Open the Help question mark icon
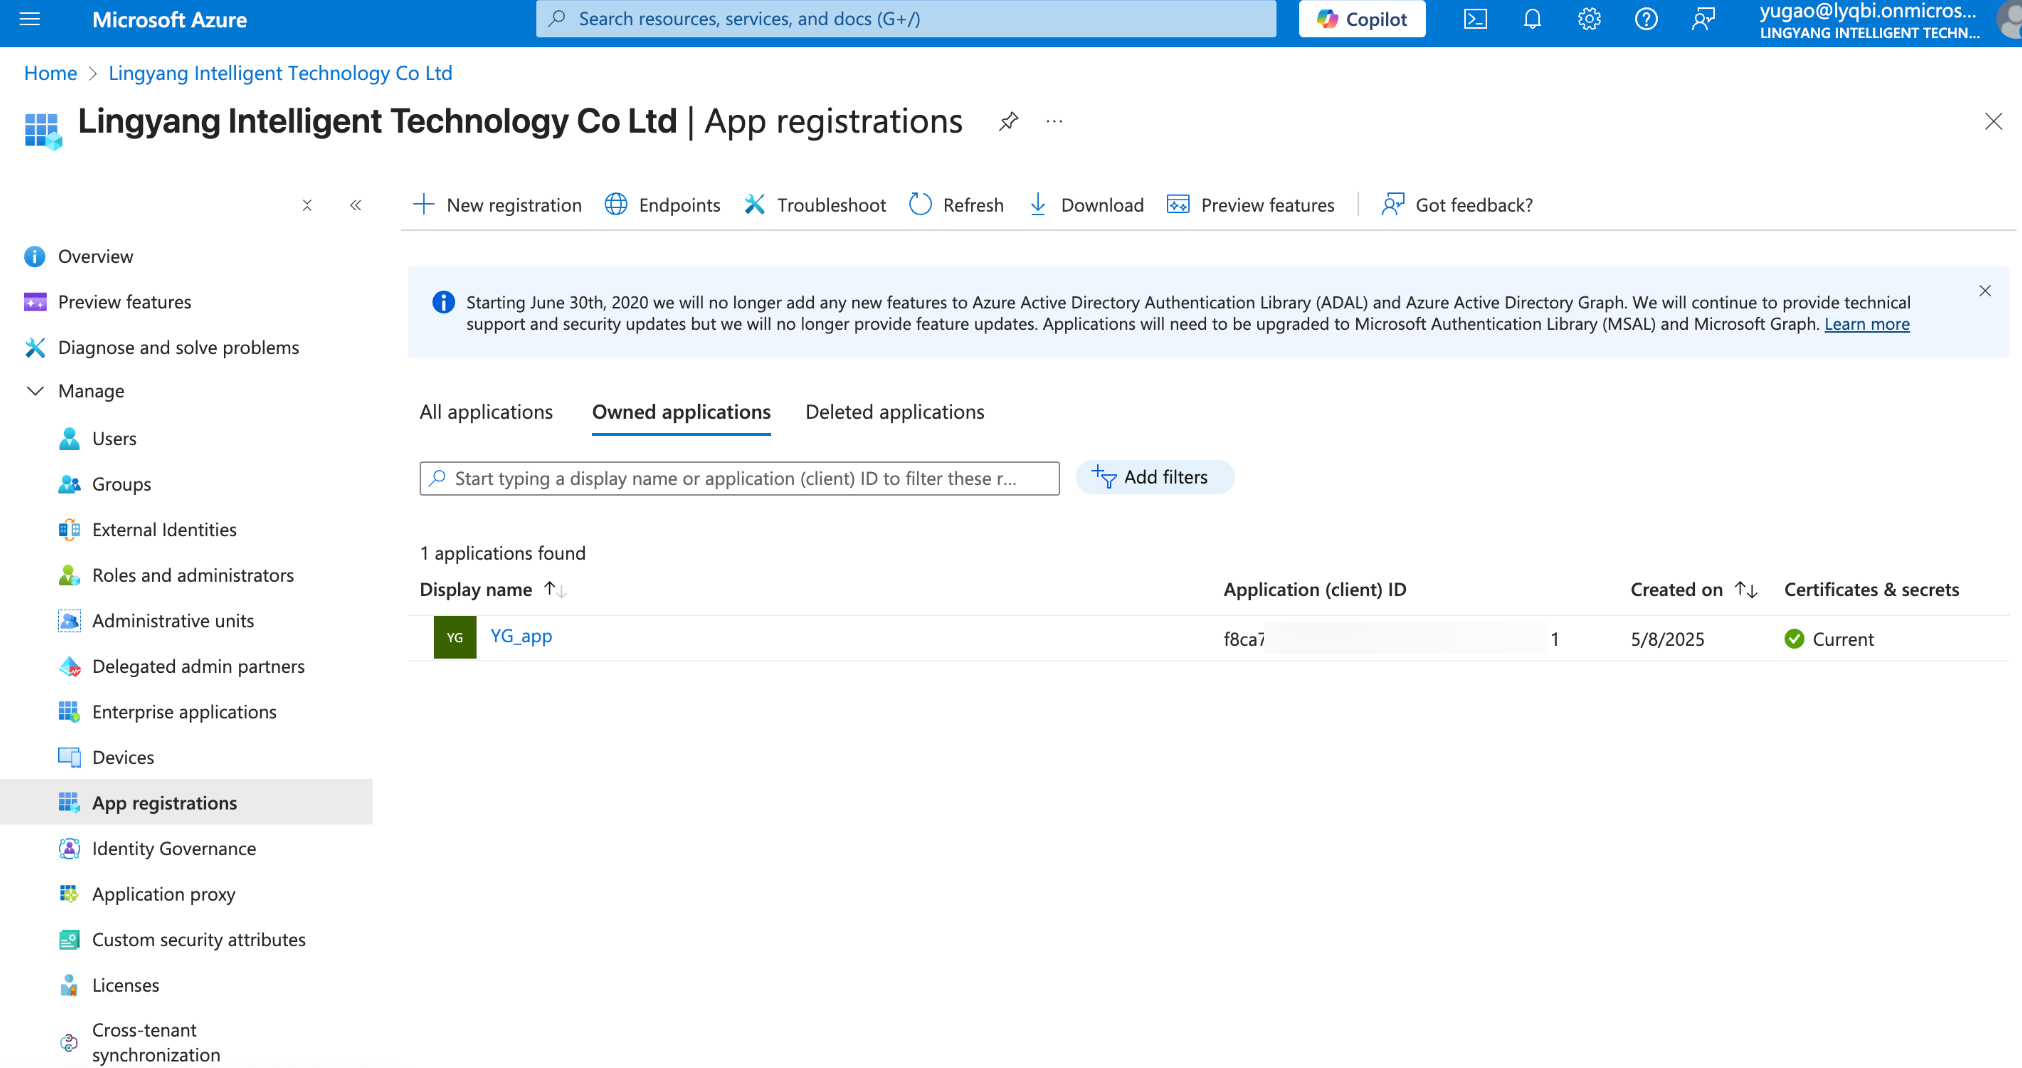 click(1646, 19)
